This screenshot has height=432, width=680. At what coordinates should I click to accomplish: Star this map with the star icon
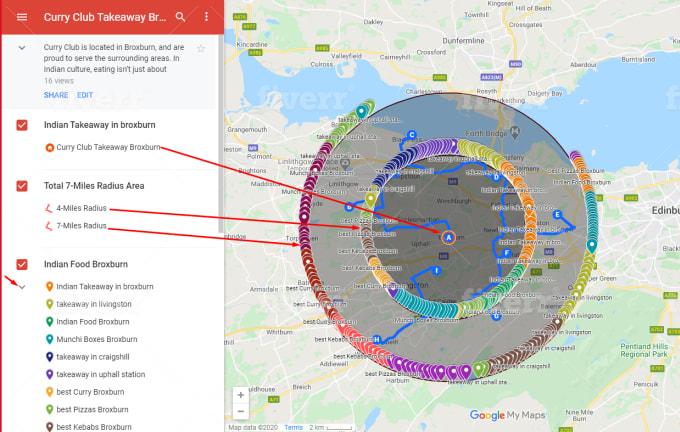pos(201,49)
